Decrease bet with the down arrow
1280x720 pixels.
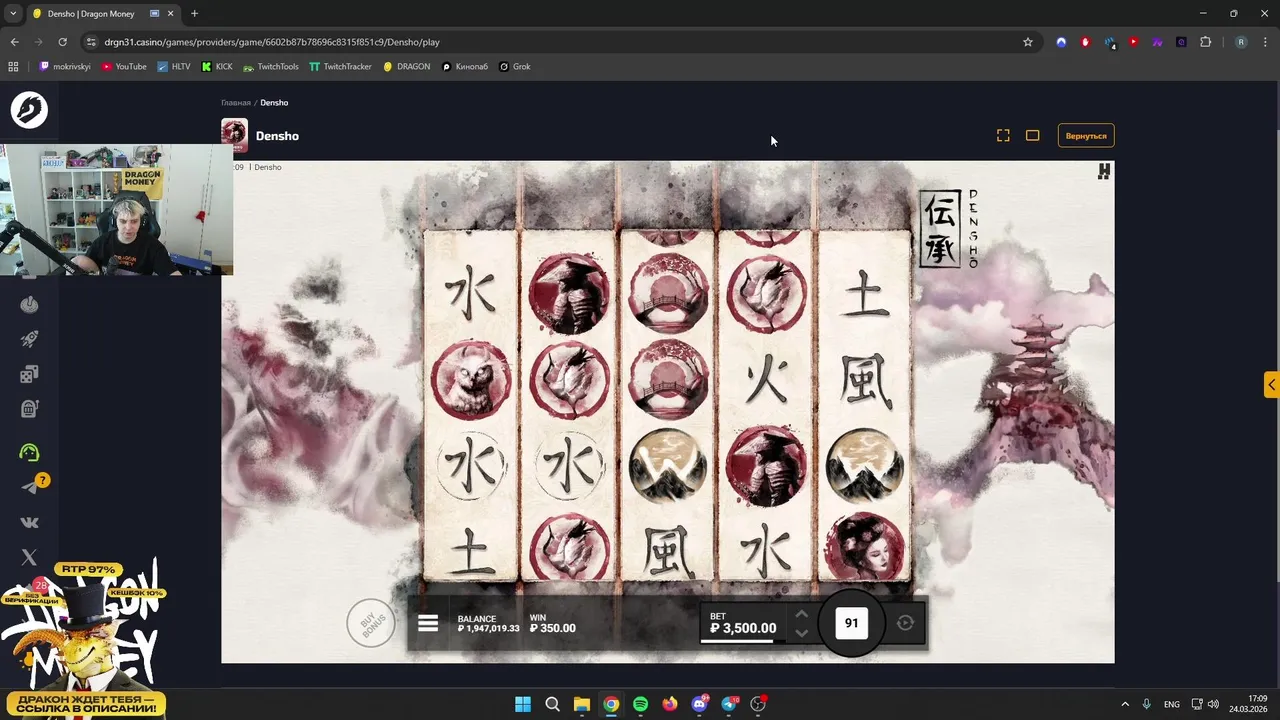click(x=801, y=633)
